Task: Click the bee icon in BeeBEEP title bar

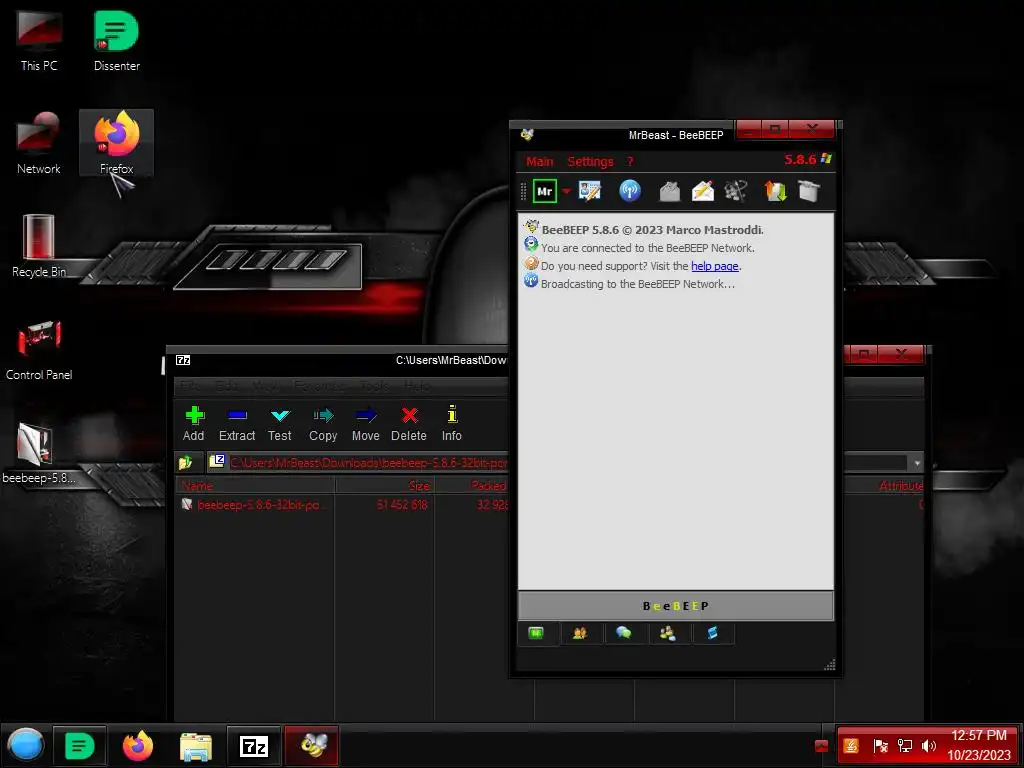Action: tap(527, 135)
